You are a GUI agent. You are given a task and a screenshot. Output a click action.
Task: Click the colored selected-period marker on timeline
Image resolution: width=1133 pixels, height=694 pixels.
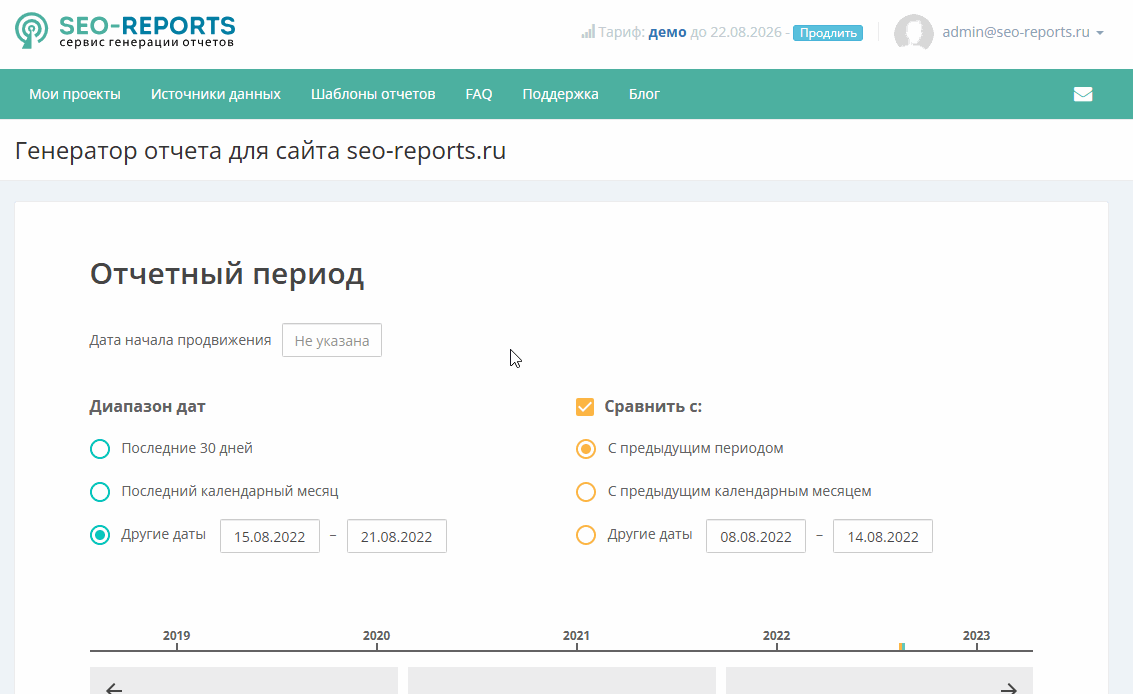pyautogui.click(x=902, y=646)
